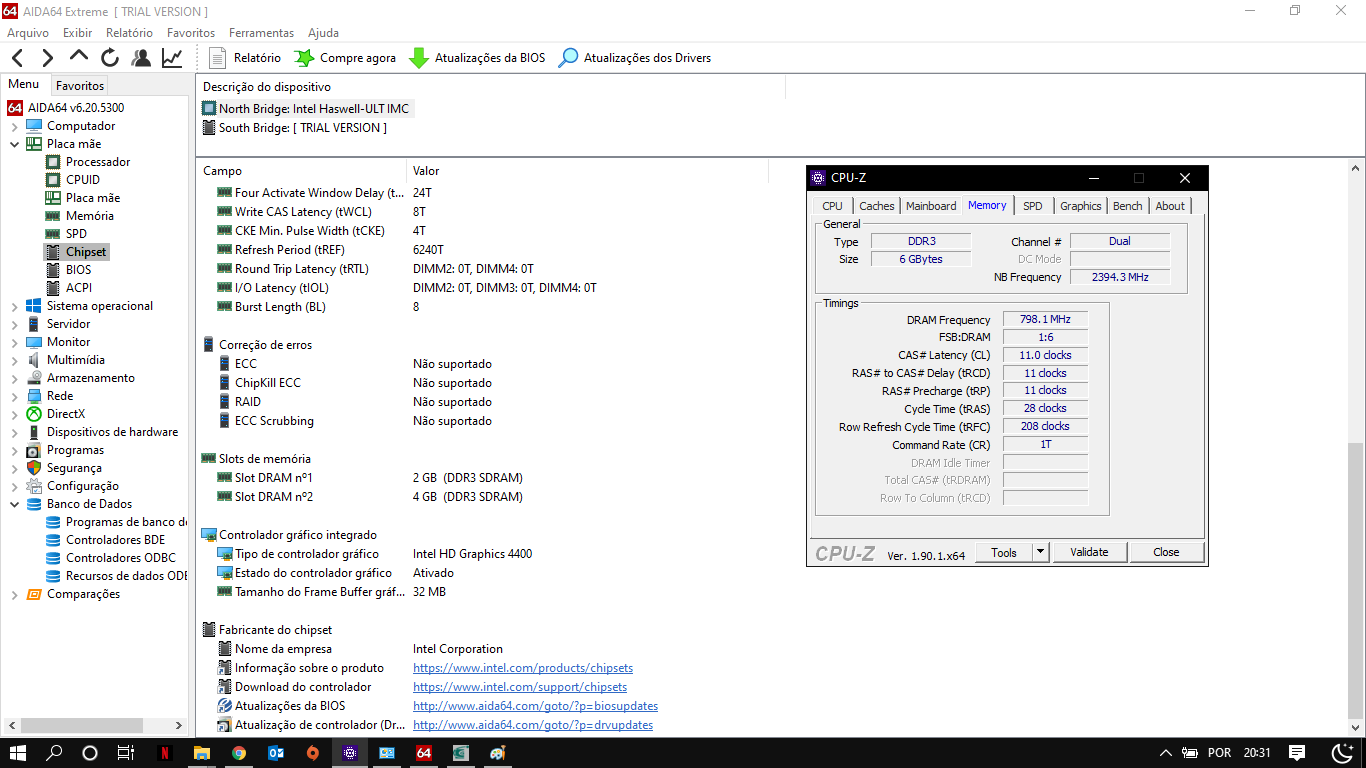Open the Ferramentas menu

click(261, 33)
